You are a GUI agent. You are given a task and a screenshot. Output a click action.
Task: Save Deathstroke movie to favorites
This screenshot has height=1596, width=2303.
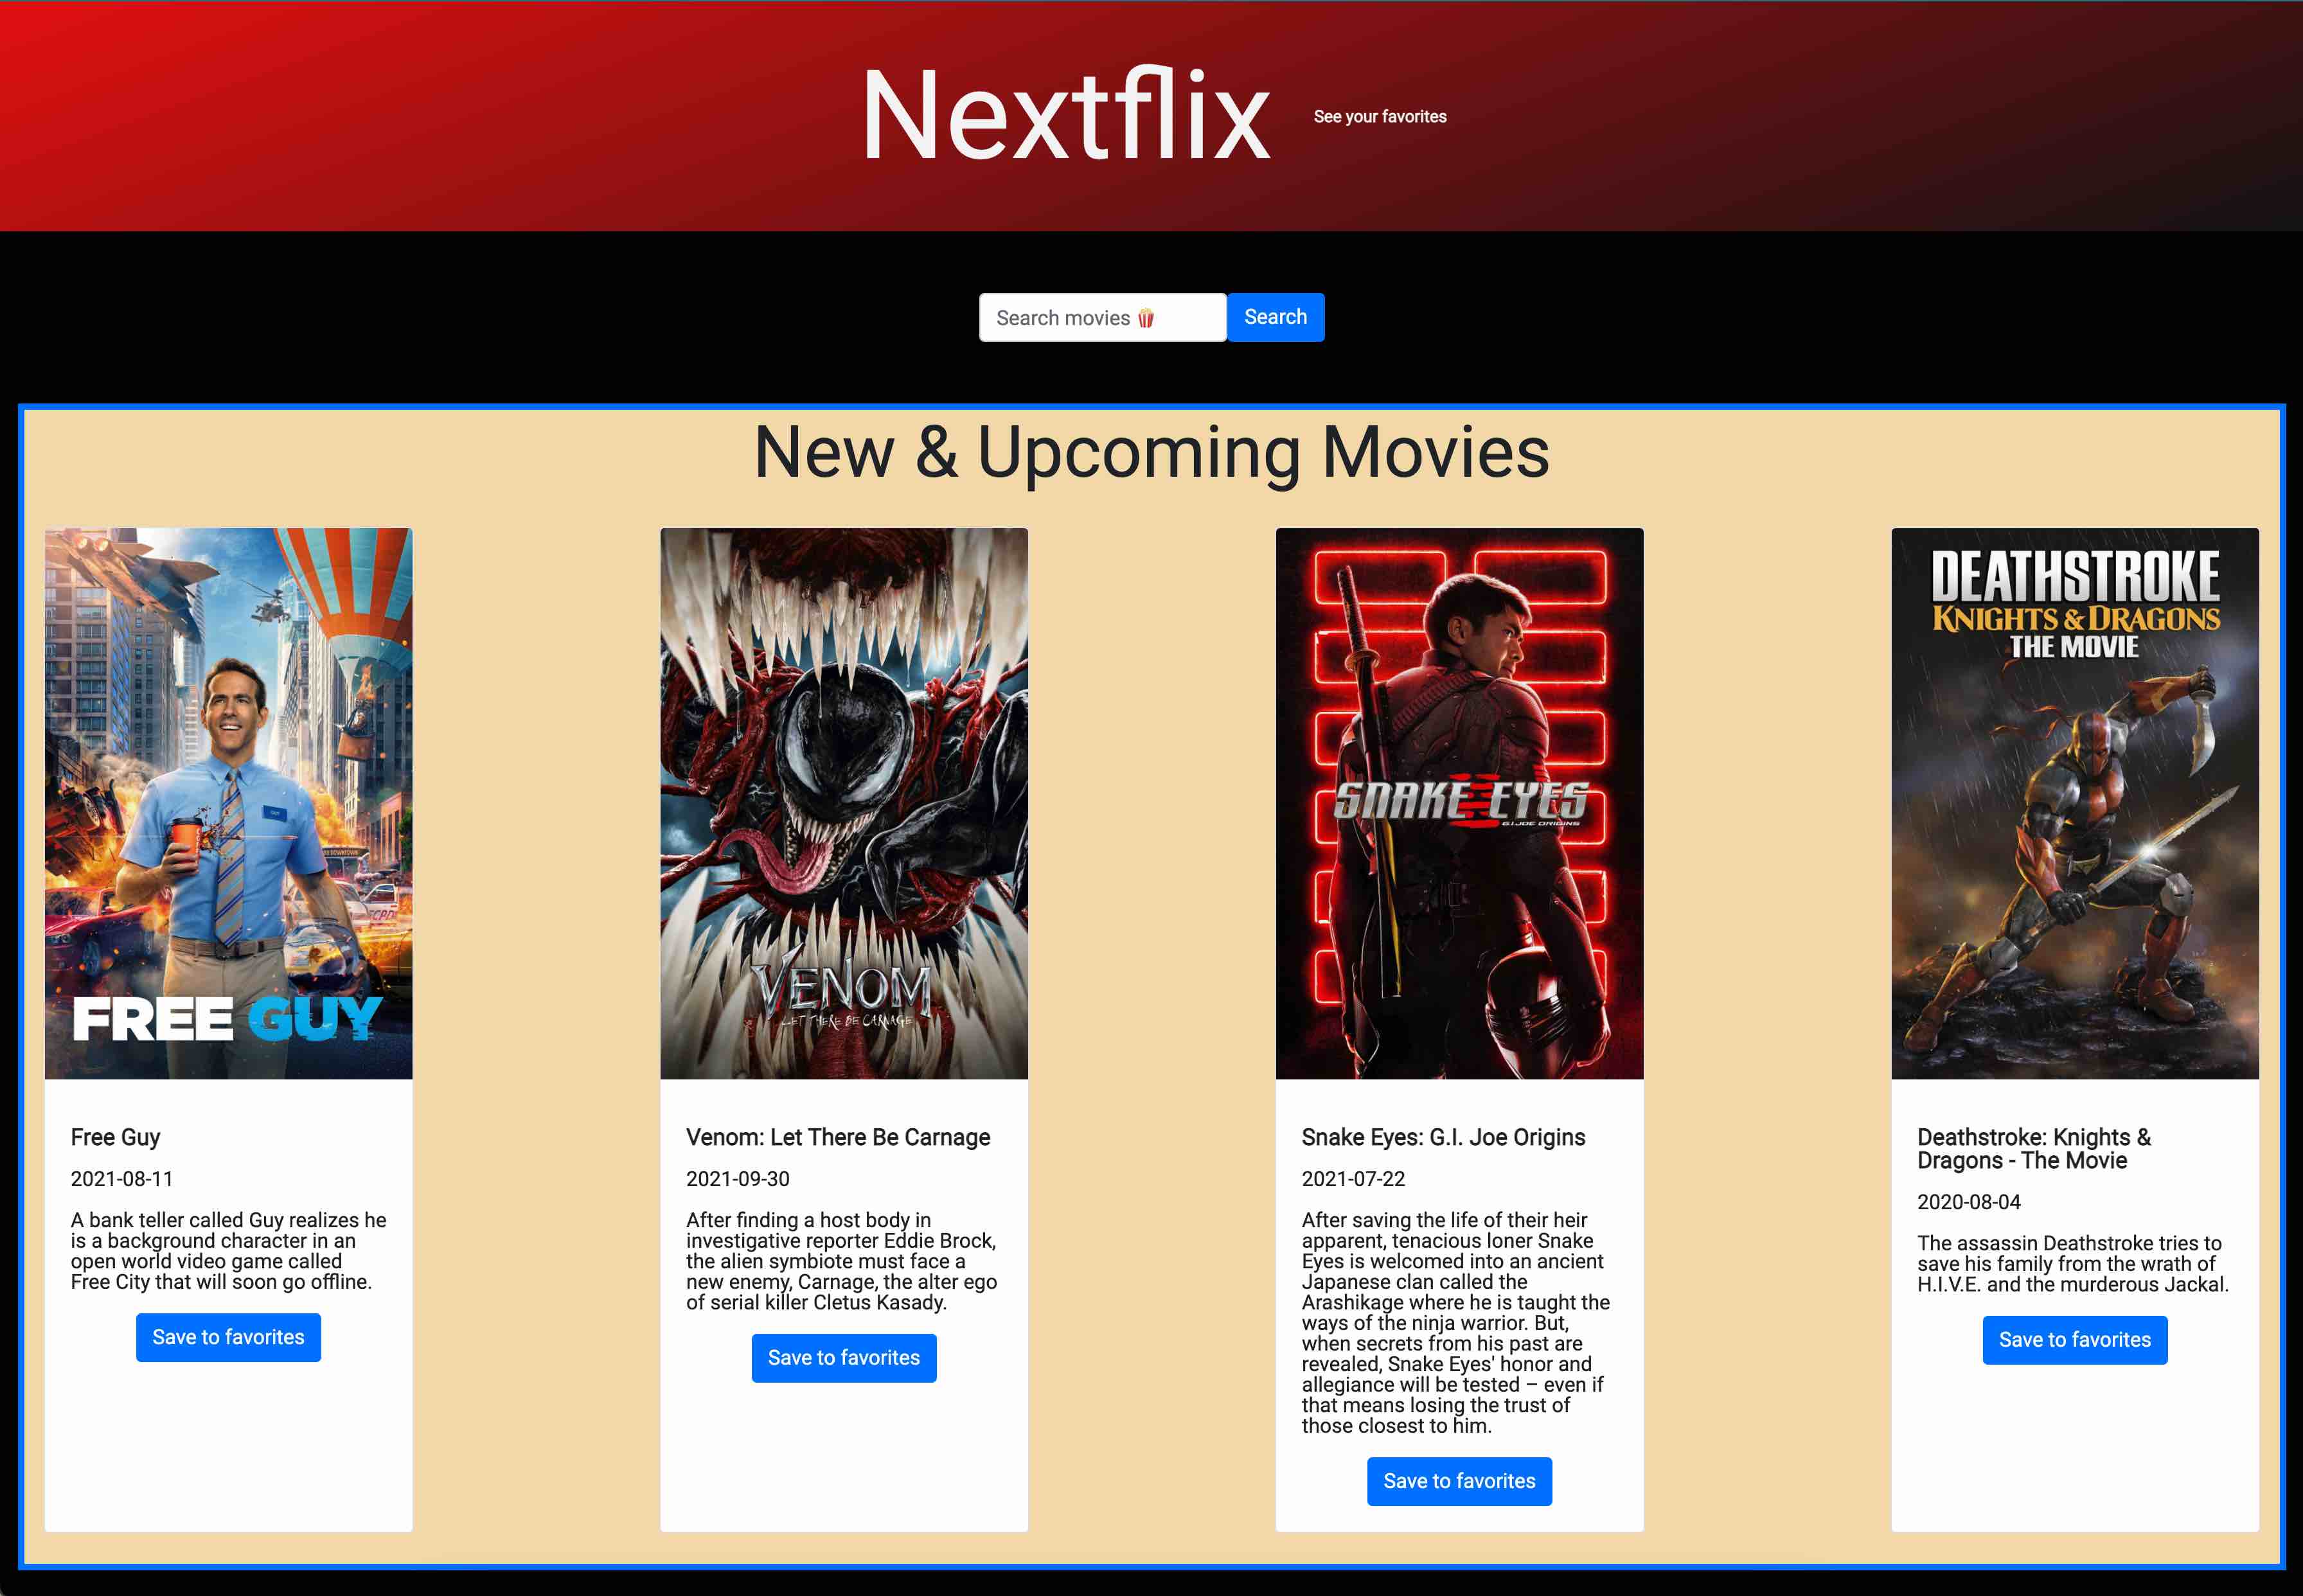pyautogui.click(x=2074, y=1340)
